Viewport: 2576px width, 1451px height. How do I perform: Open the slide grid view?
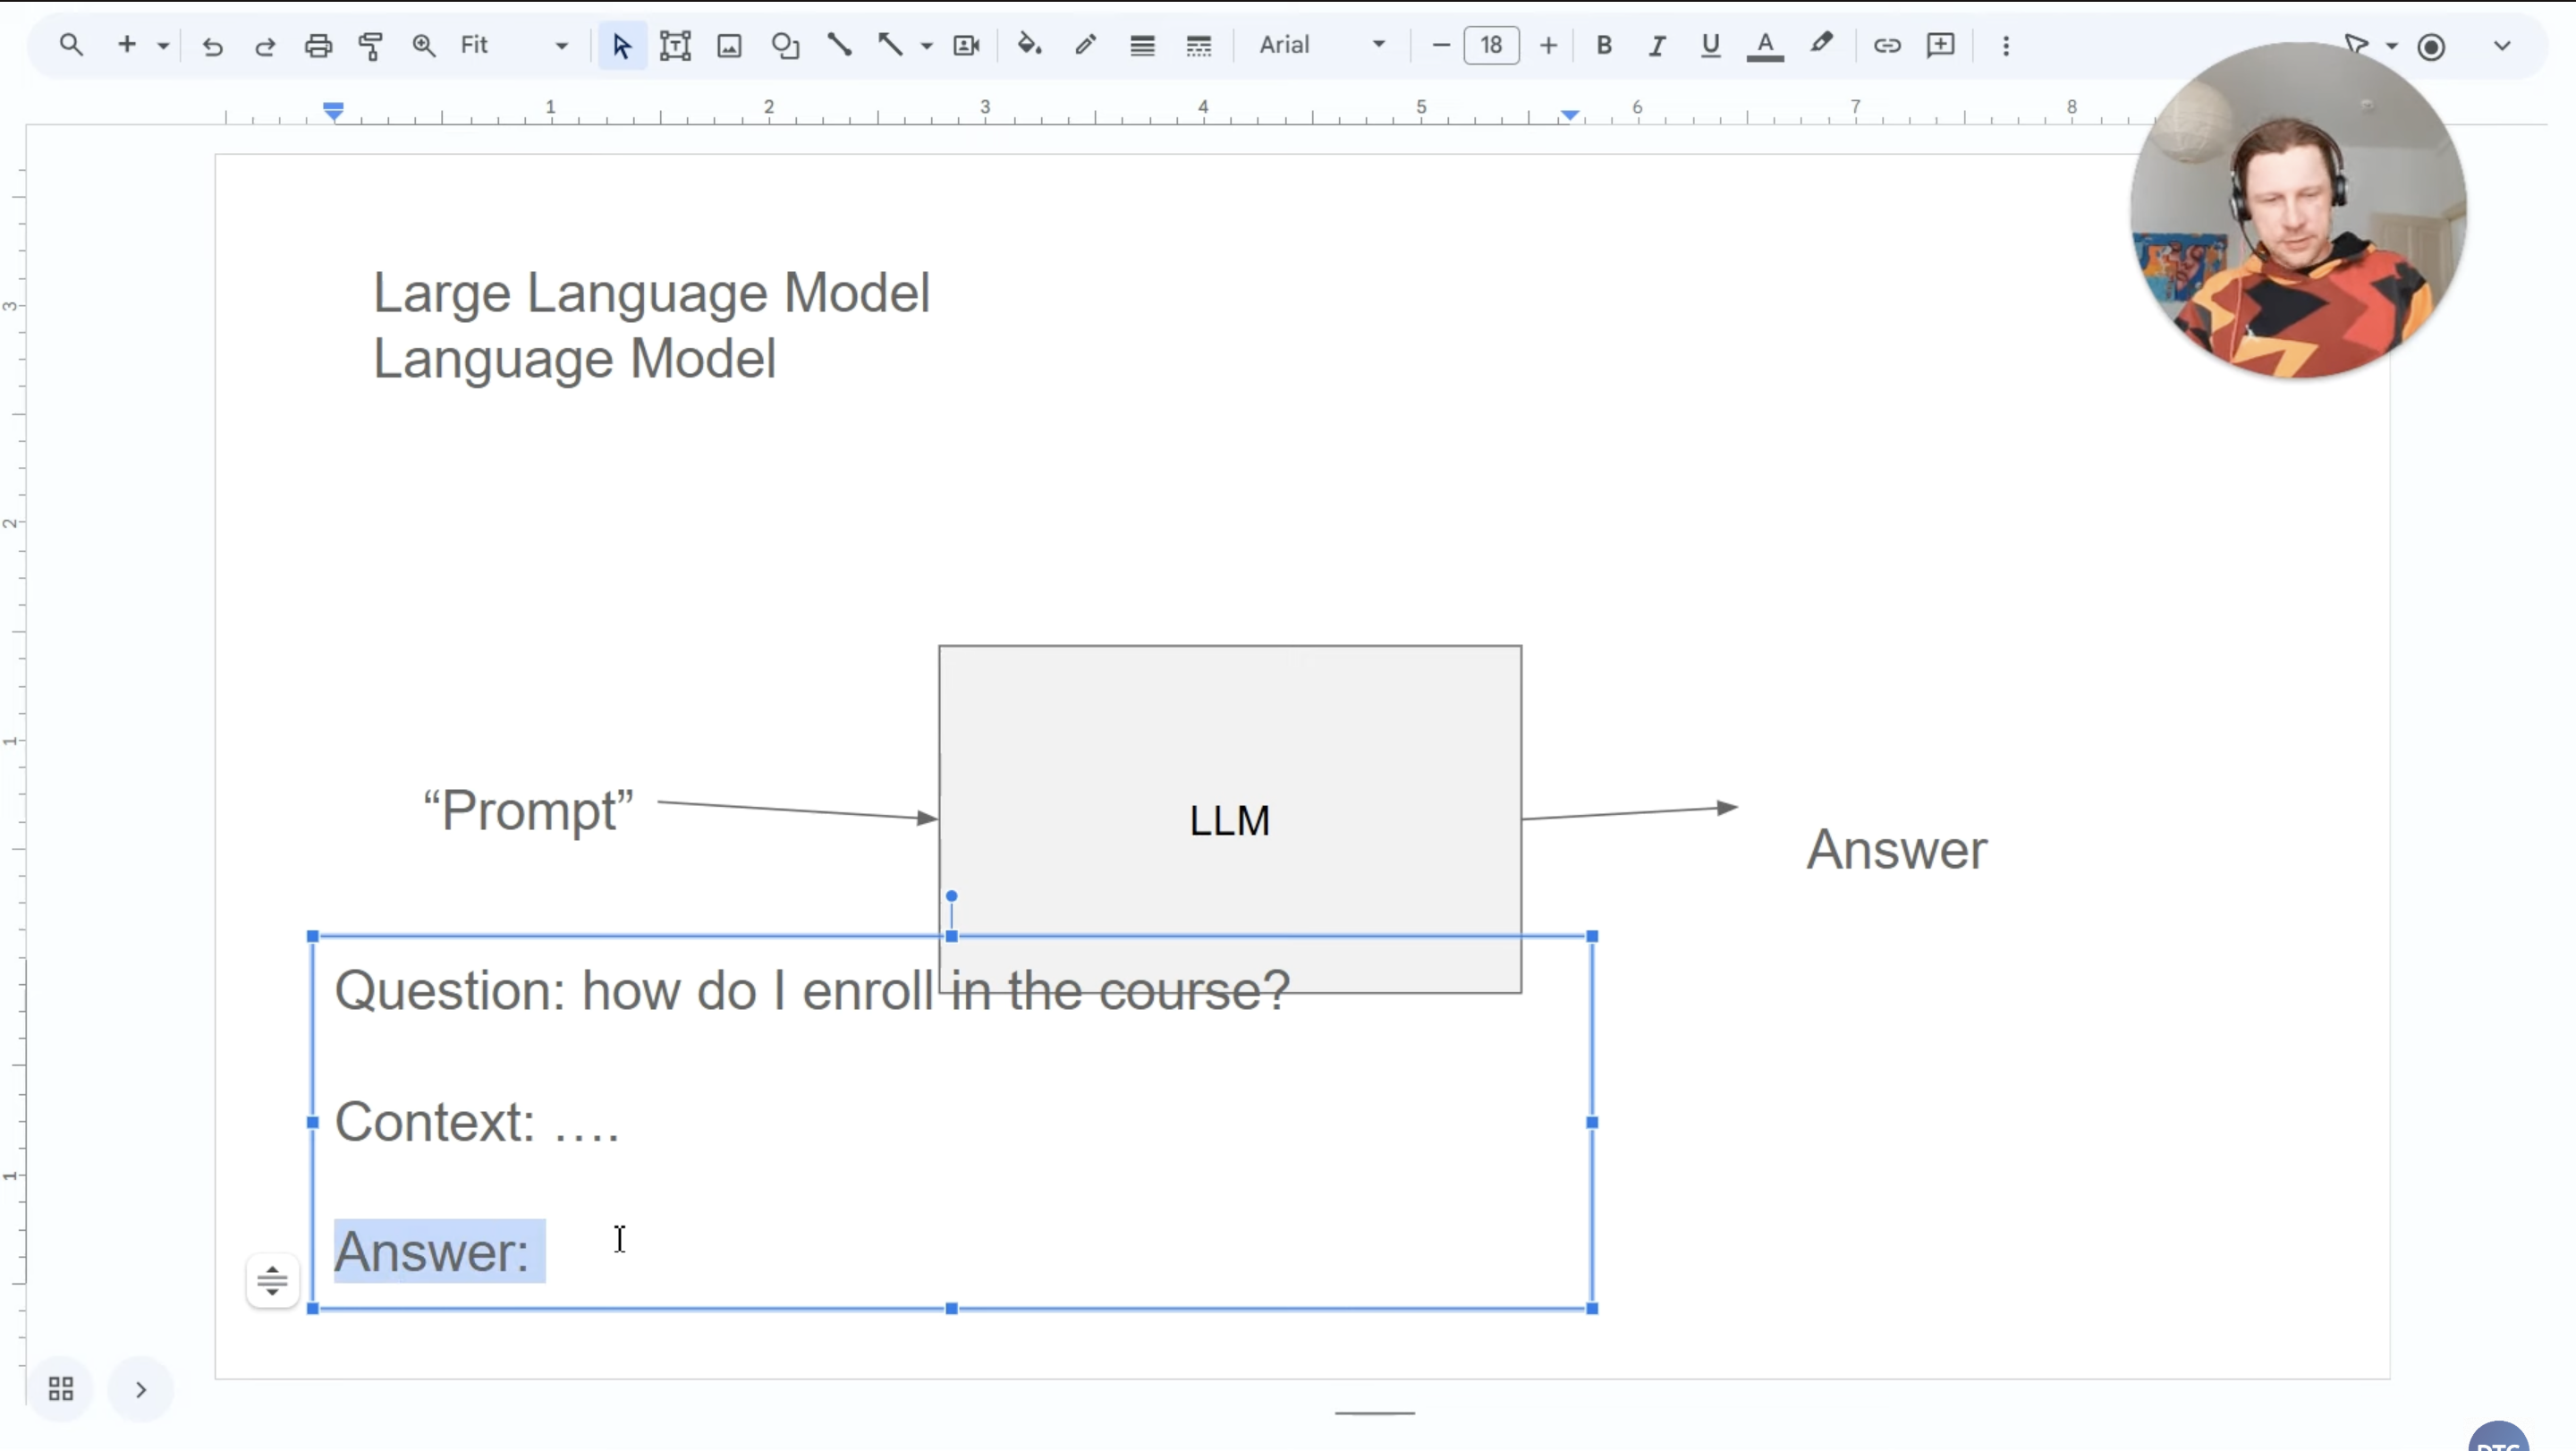point(61,1389)
